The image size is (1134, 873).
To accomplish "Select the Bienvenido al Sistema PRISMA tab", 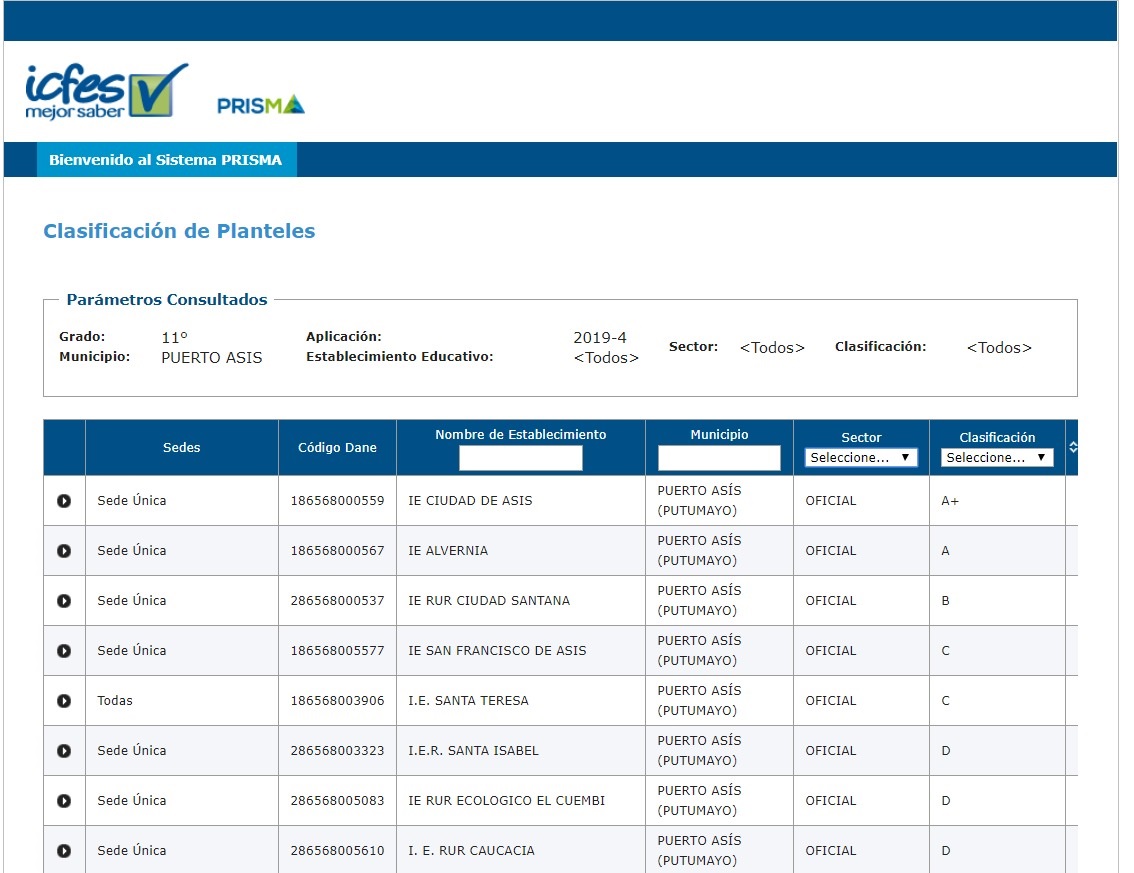I will click(166, 160).
